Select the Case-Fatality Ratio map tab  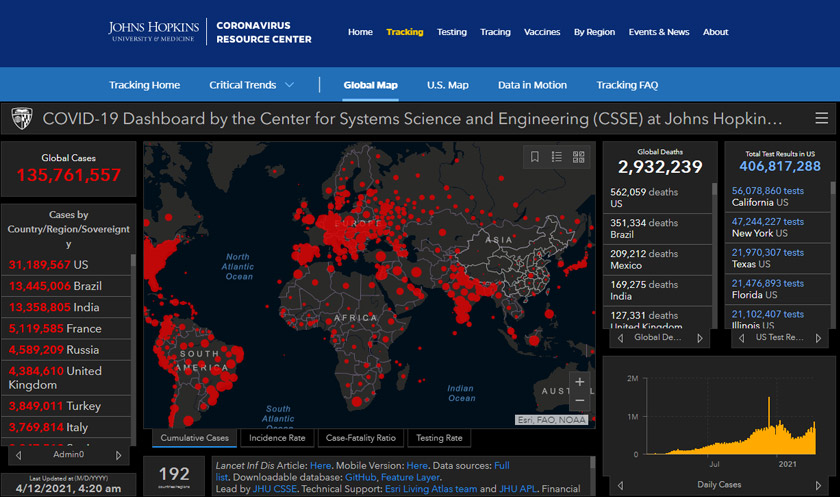tap(361, 438)
